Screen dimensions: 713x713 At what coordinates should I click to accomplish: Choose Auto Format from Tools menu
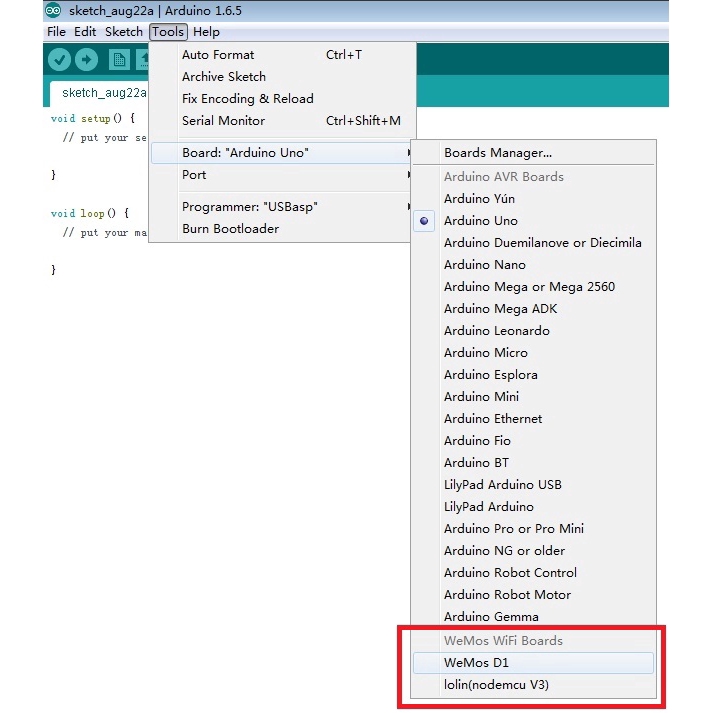coord(218,55)
